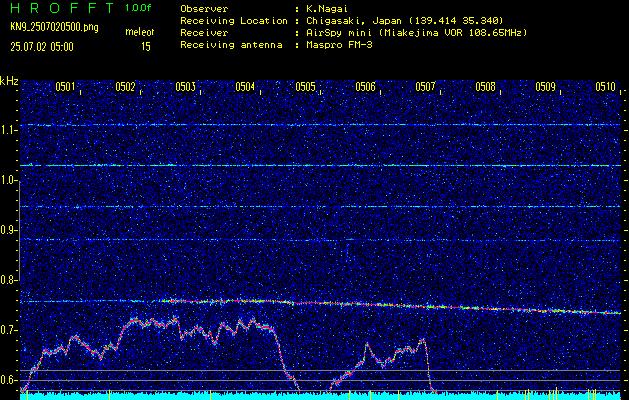Screen dimensions: 629x400
Task: Click the 25.07.02 05:00 timestamp
Action: 42,47
